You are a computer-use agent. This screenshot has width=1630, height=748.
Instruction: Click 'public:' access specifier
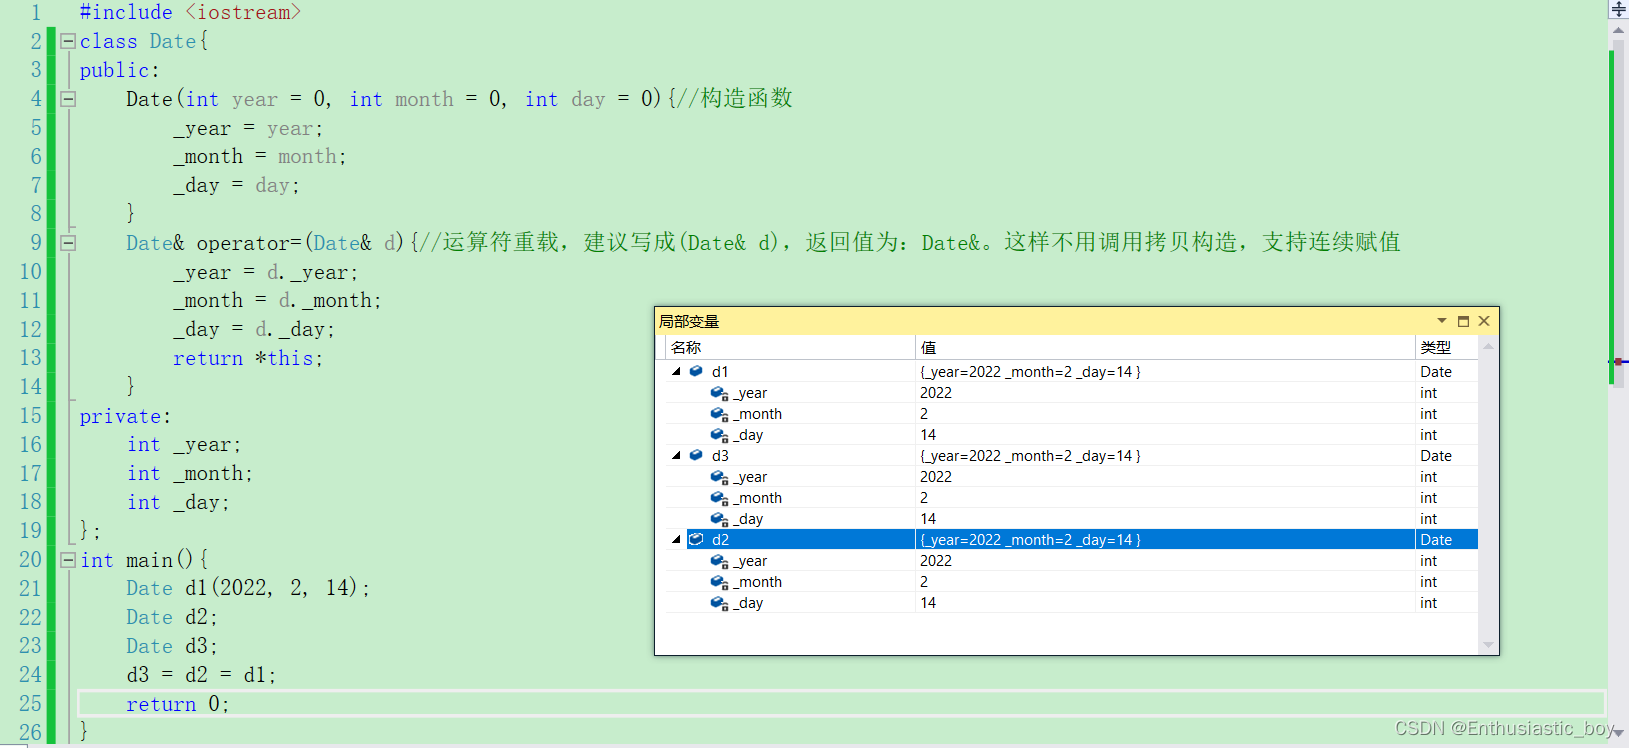(119, 70)
